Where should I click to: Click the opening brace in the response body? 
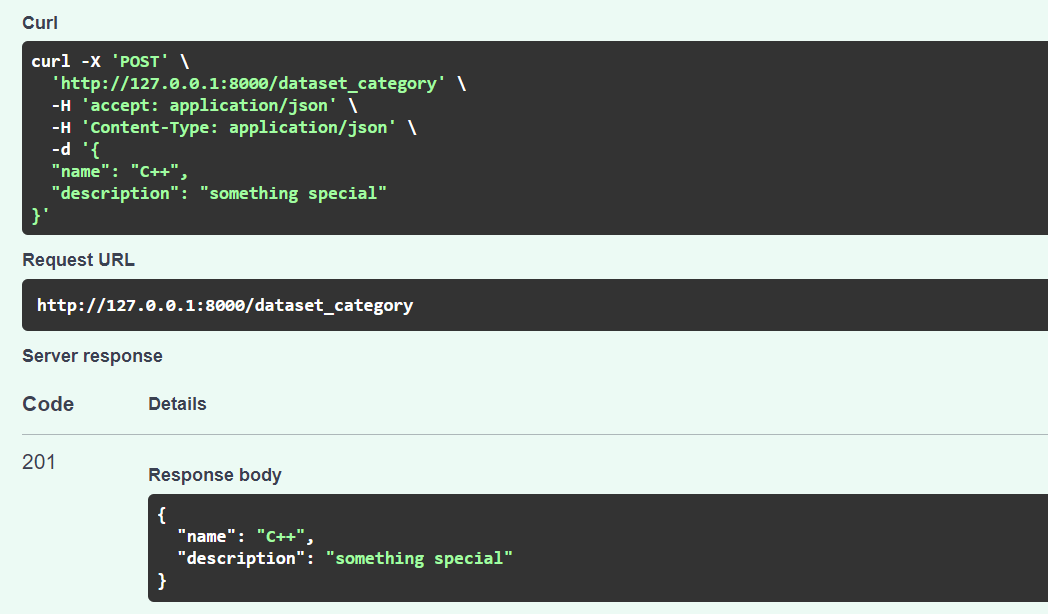pyautogui.click(x=162, y=514)
